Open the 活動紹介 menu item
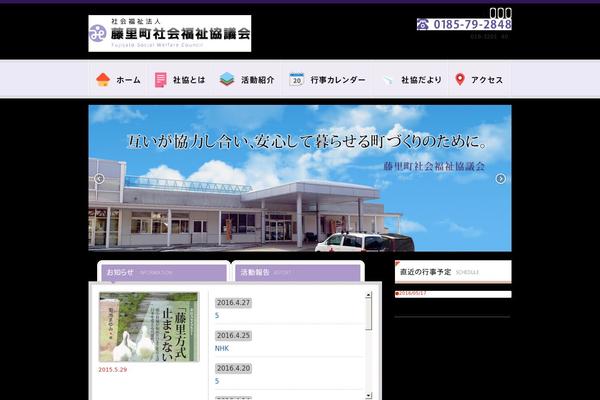Image resolution: width=600 pixels, height=400 pixels. [247, 80]
